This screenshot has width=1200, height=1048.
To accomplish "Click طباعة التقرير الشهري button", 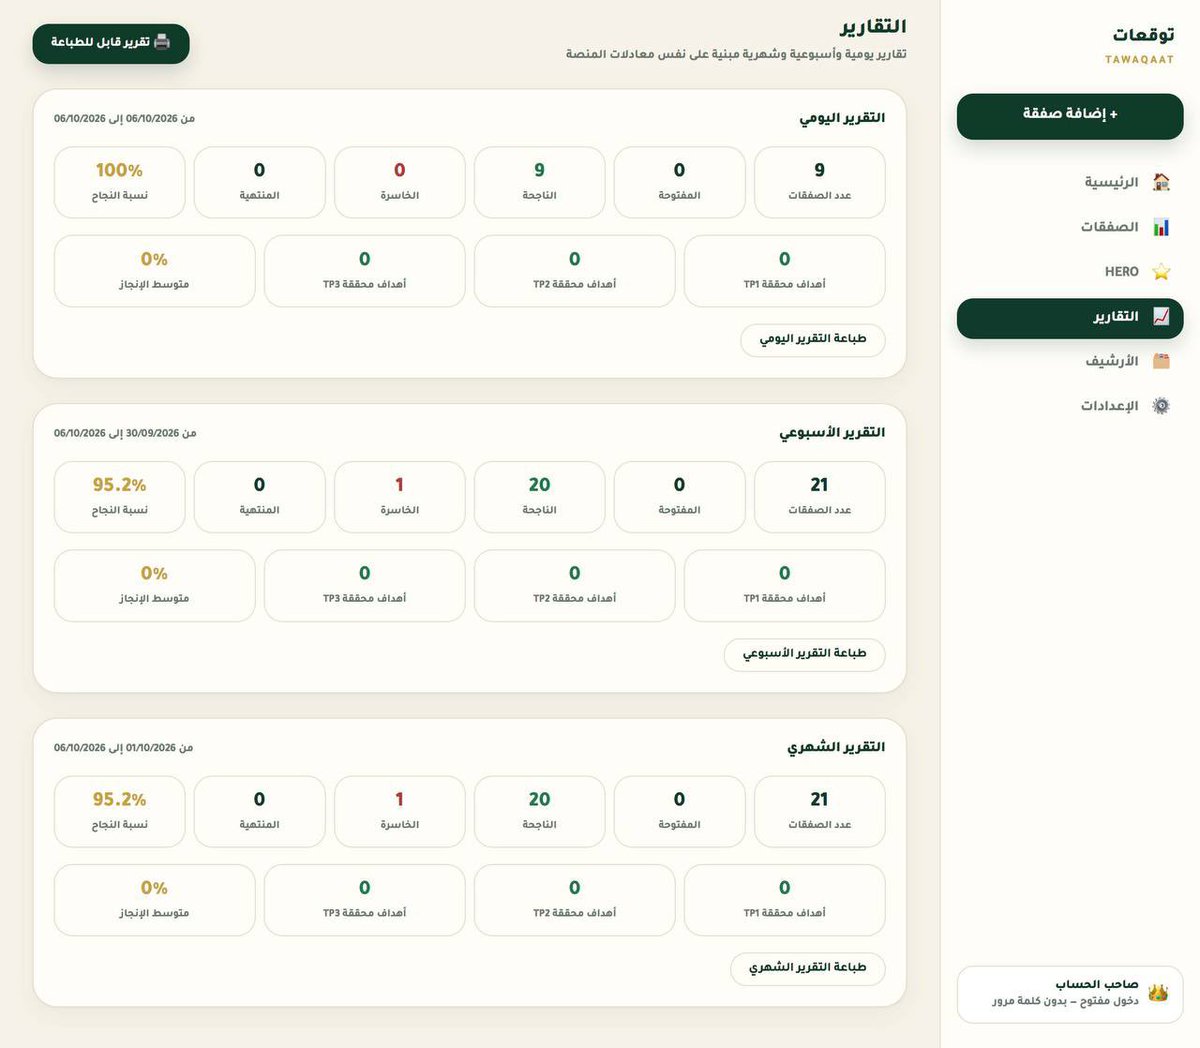I will tap(808, 968).
